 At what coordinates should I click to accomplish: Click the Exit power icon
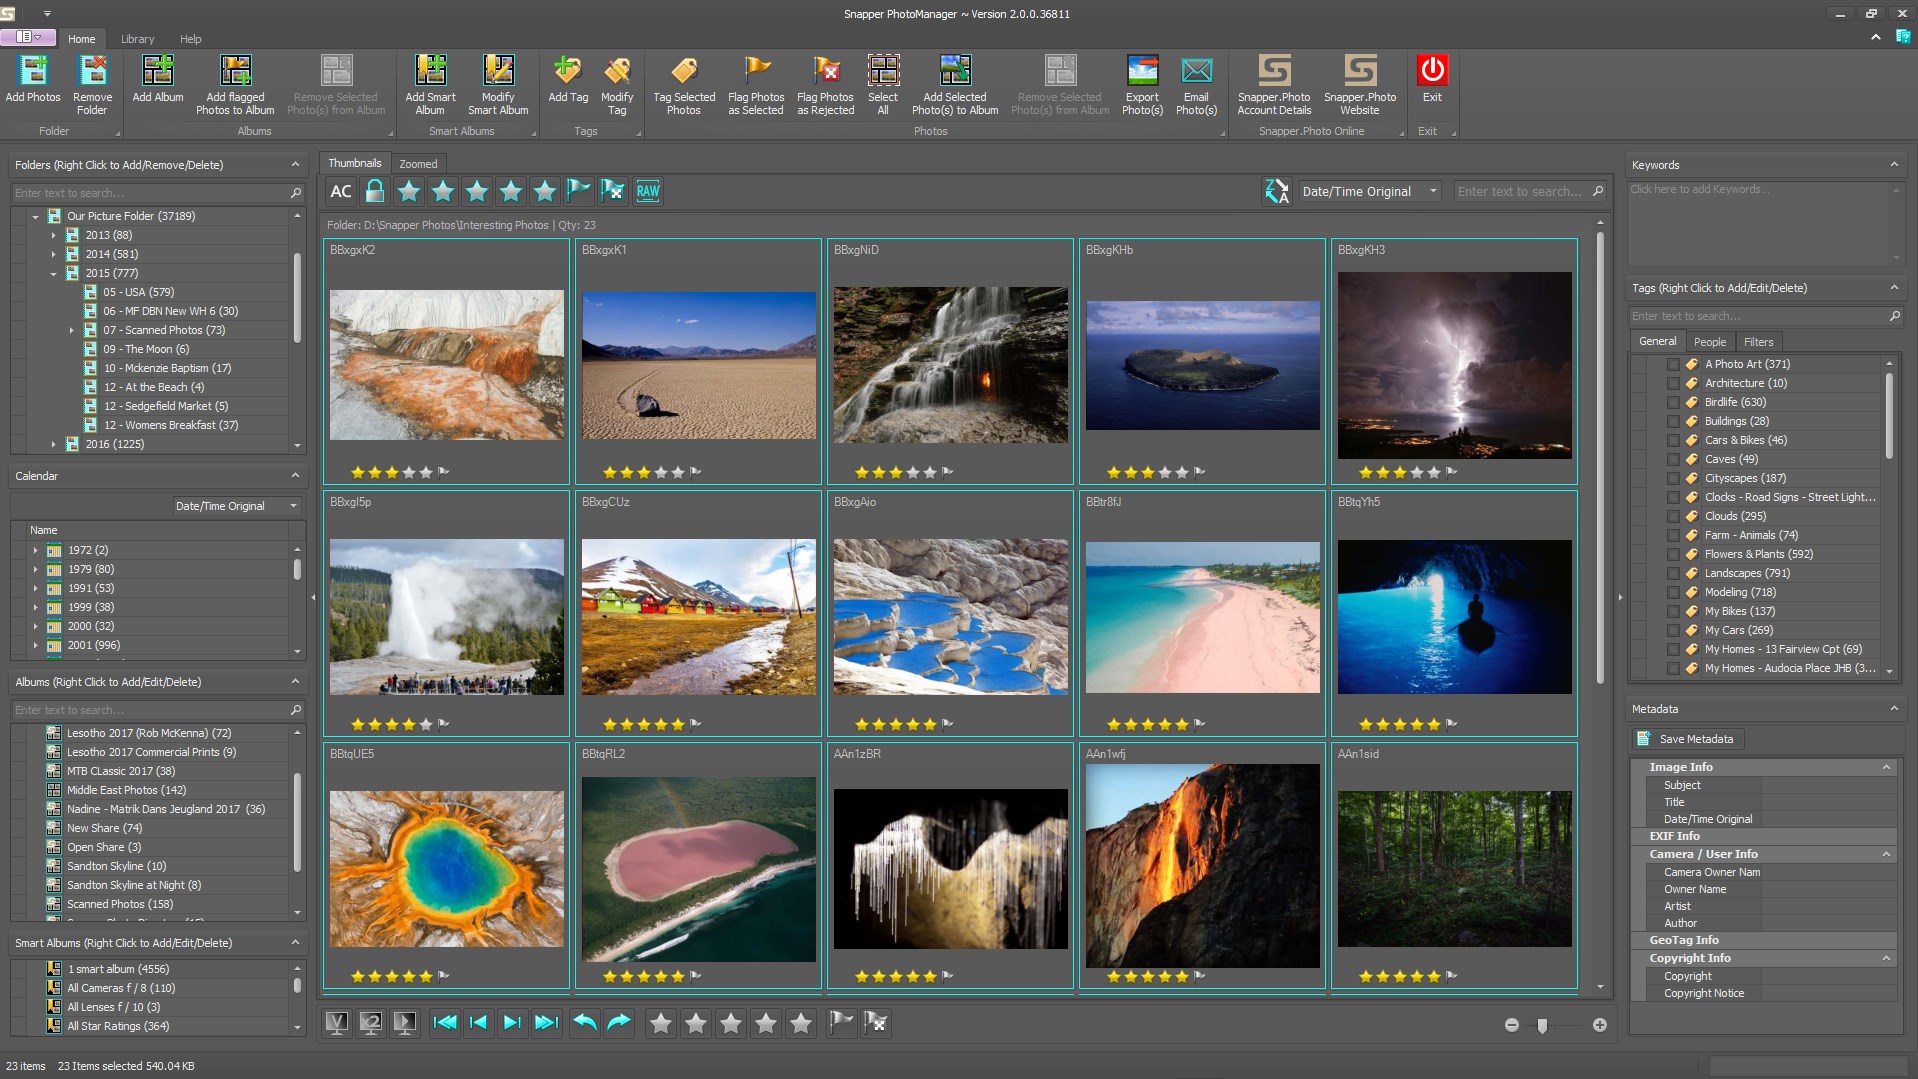click(1432, 70)
